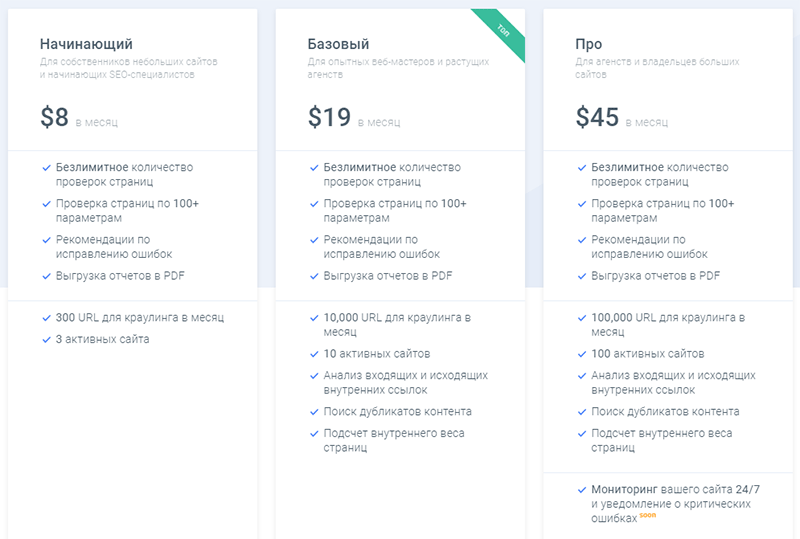Click checkmark beside '100 активных сайтов'
Screen dimensions: 800x539
(x=582, y=354)
